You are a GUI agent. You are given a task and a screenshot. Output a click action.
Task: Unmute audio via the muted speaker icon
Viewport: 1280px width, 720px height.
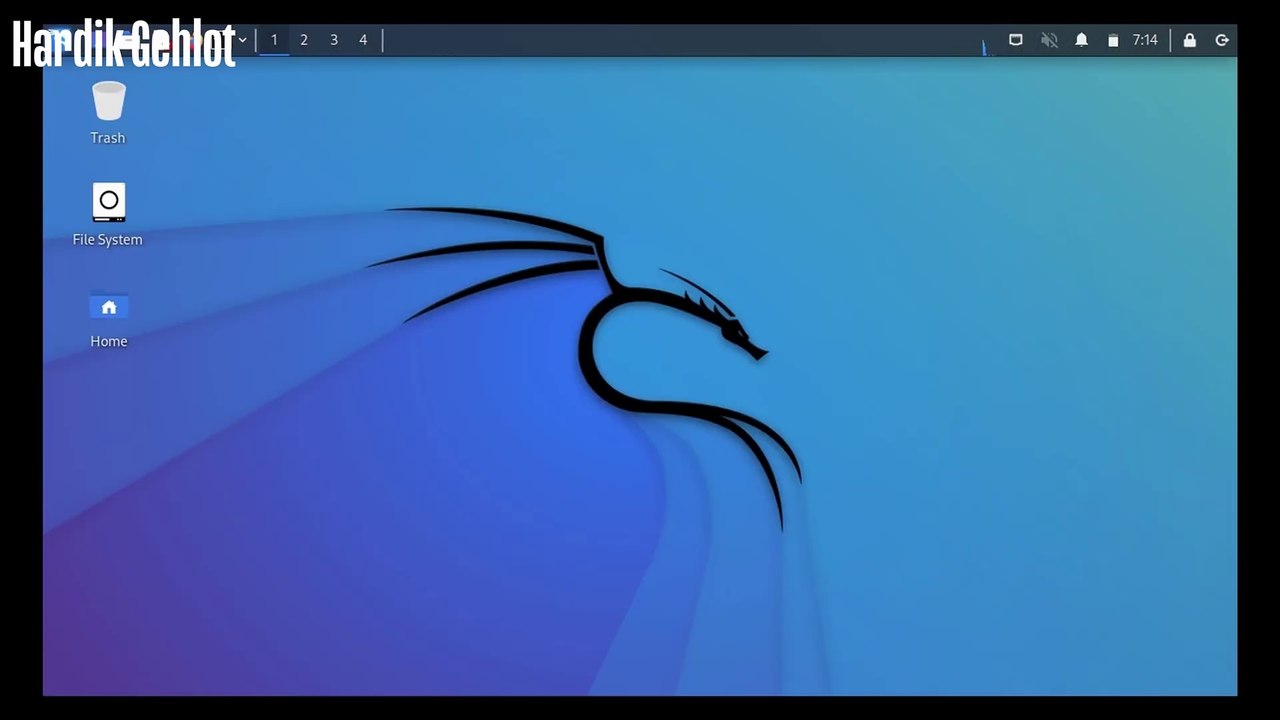1049,40
